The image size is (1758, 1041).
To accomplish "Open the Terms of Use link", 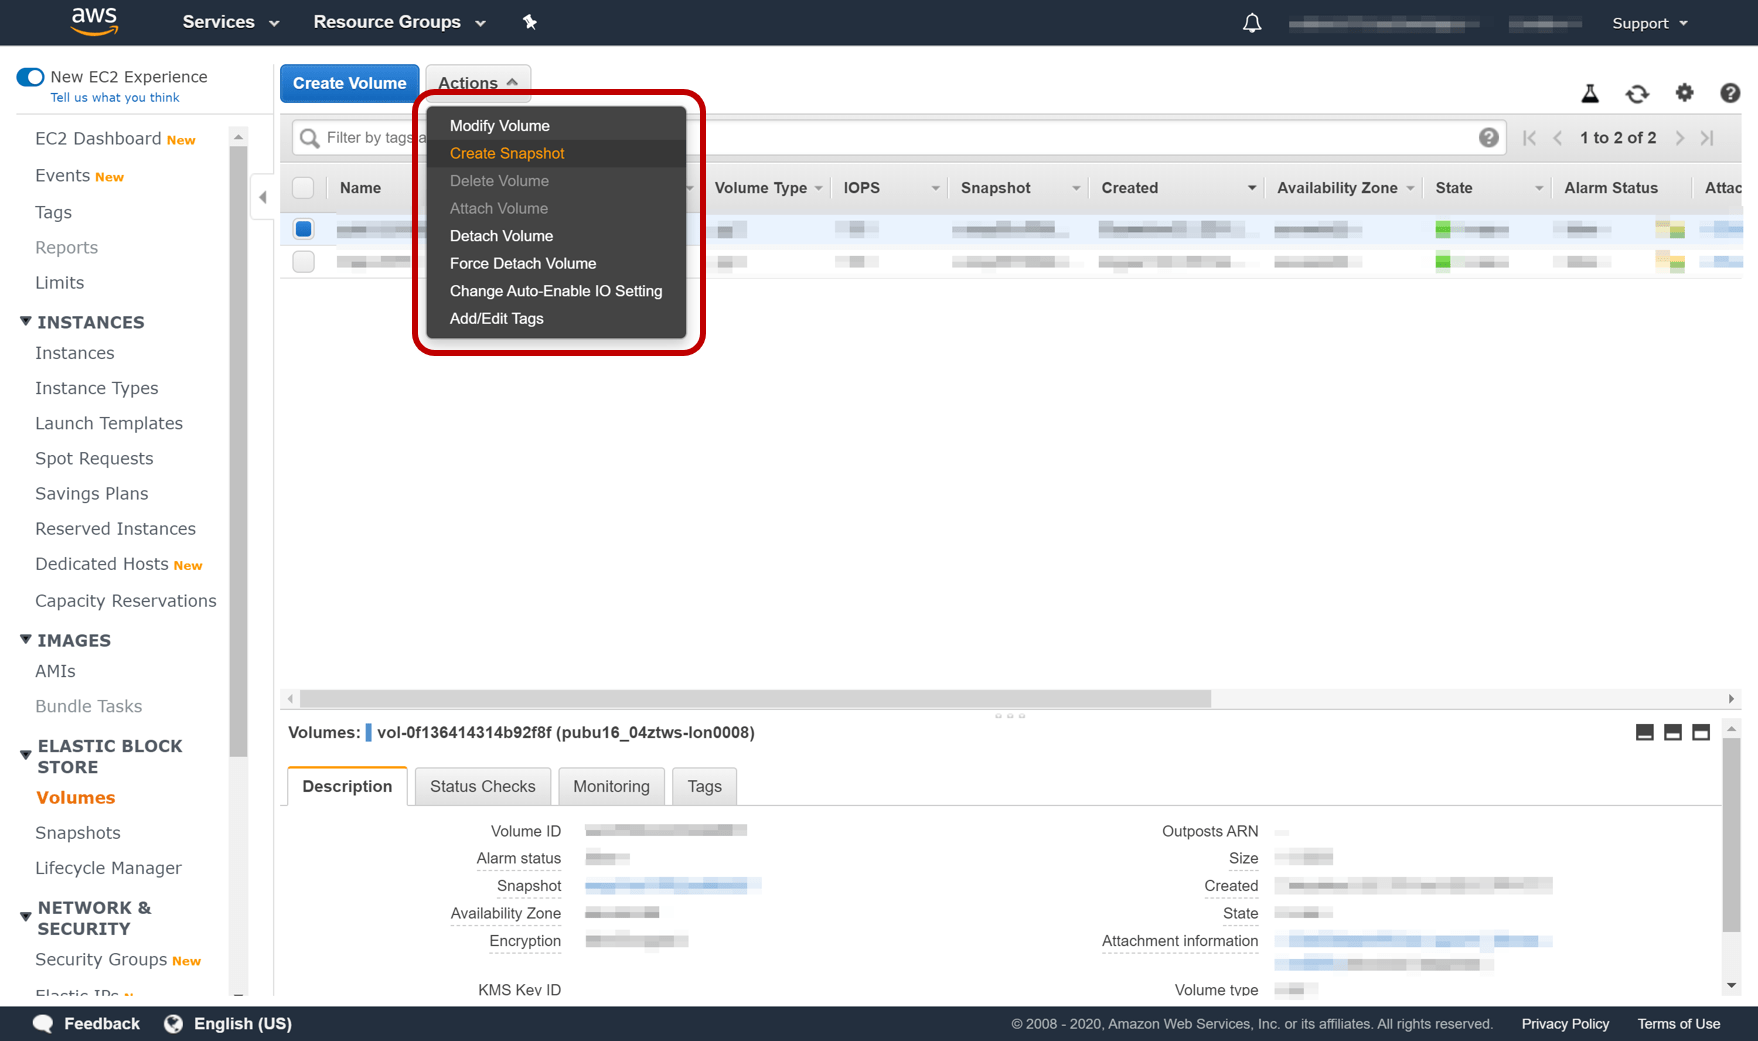I will click(1679, 1023).
